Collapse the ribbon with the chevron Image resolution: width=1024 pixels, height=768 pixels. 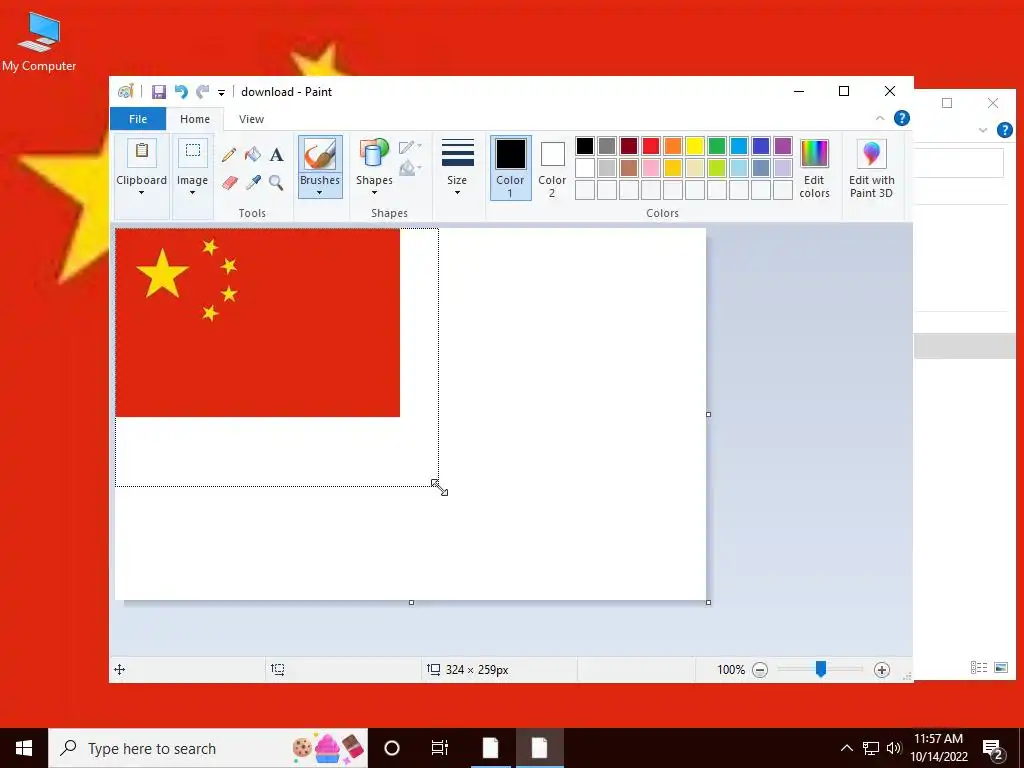point(880,118)
